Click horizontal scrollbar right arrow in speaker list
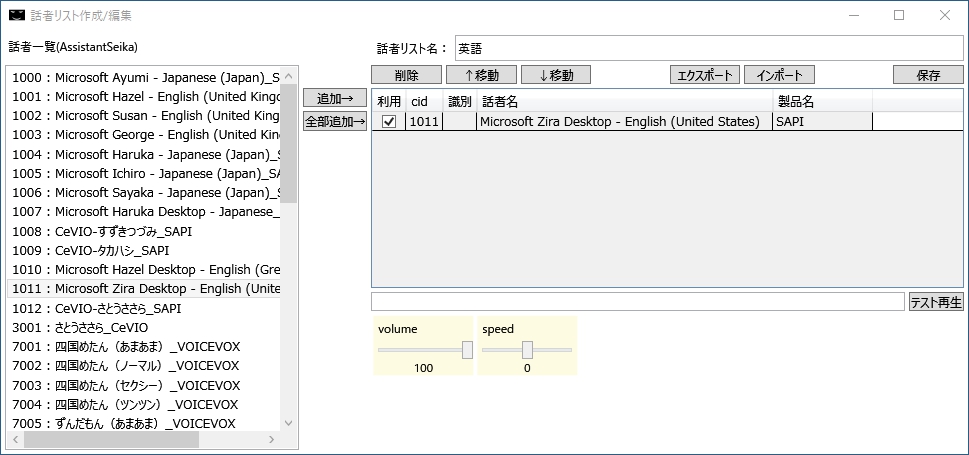 tap(272, 440)
